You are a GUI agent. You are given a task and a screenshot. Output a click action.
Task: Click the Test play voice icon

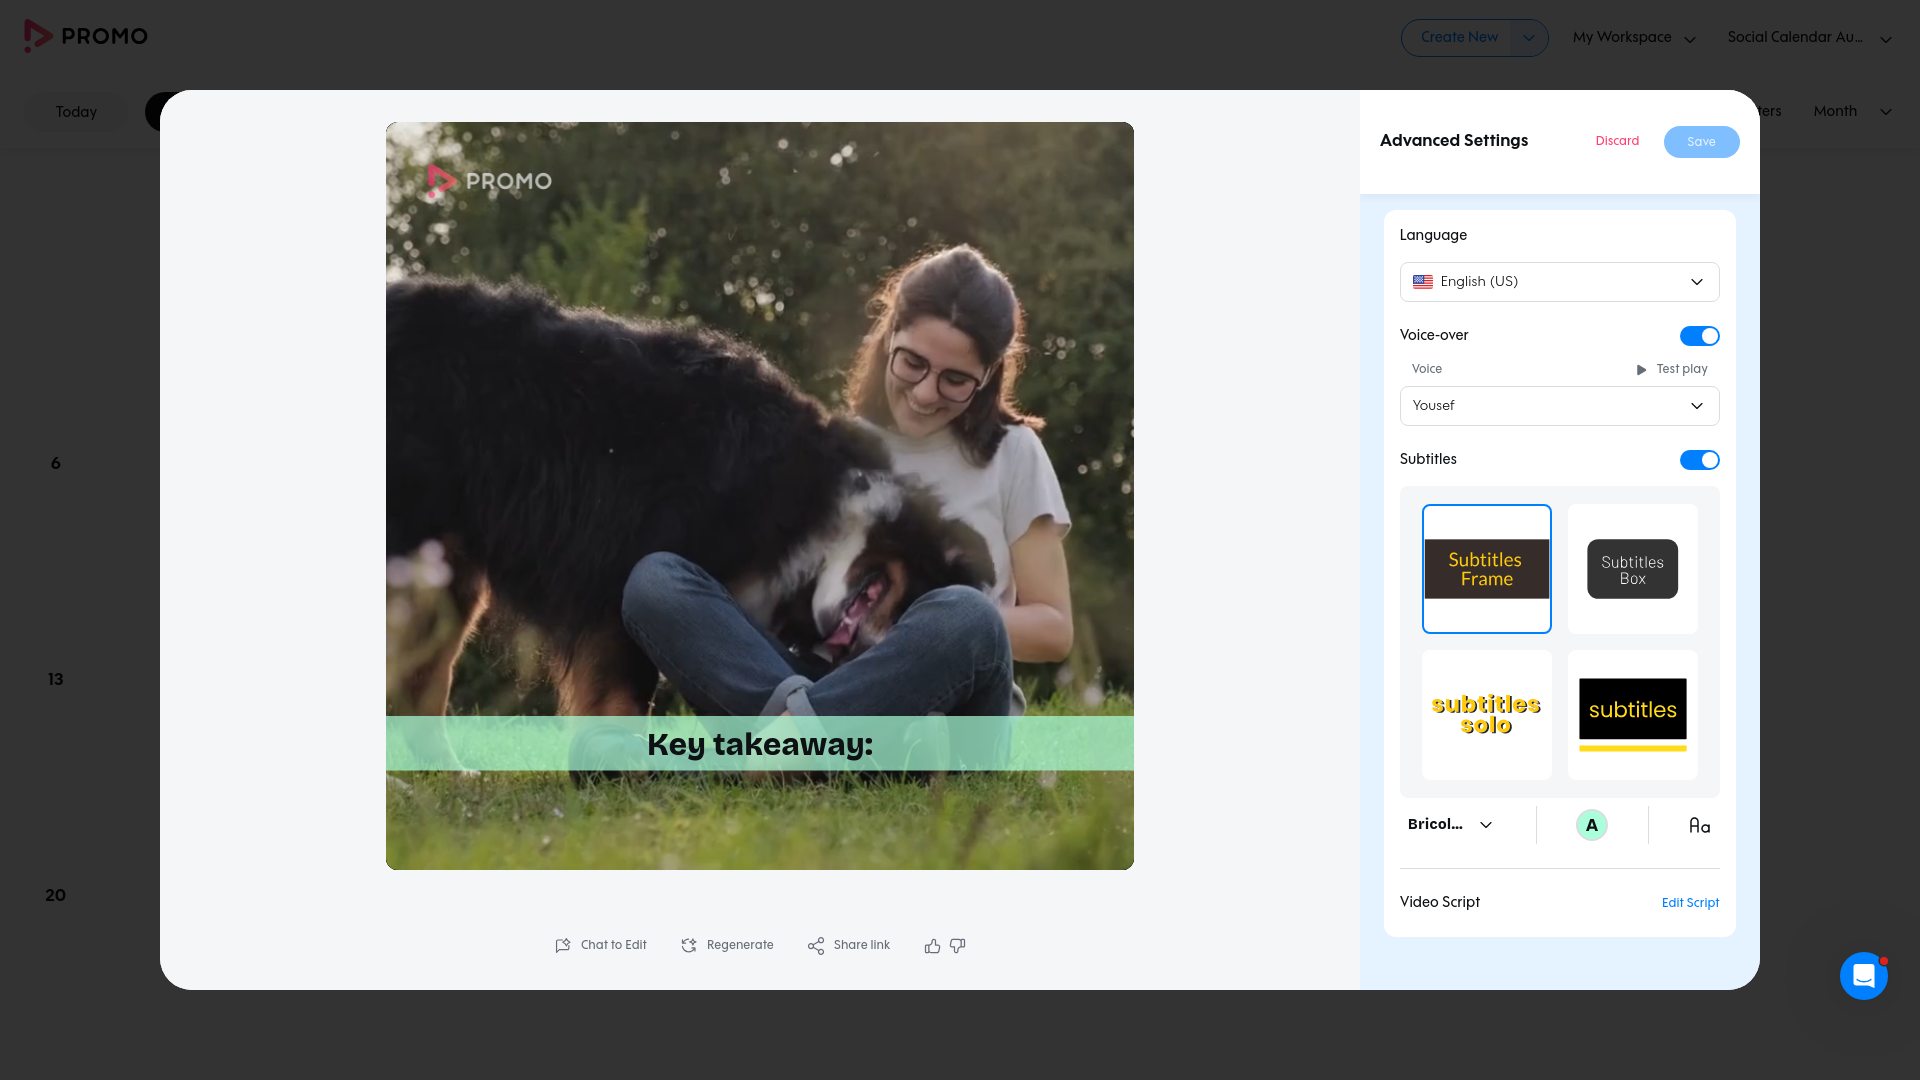click(1641, 369)
